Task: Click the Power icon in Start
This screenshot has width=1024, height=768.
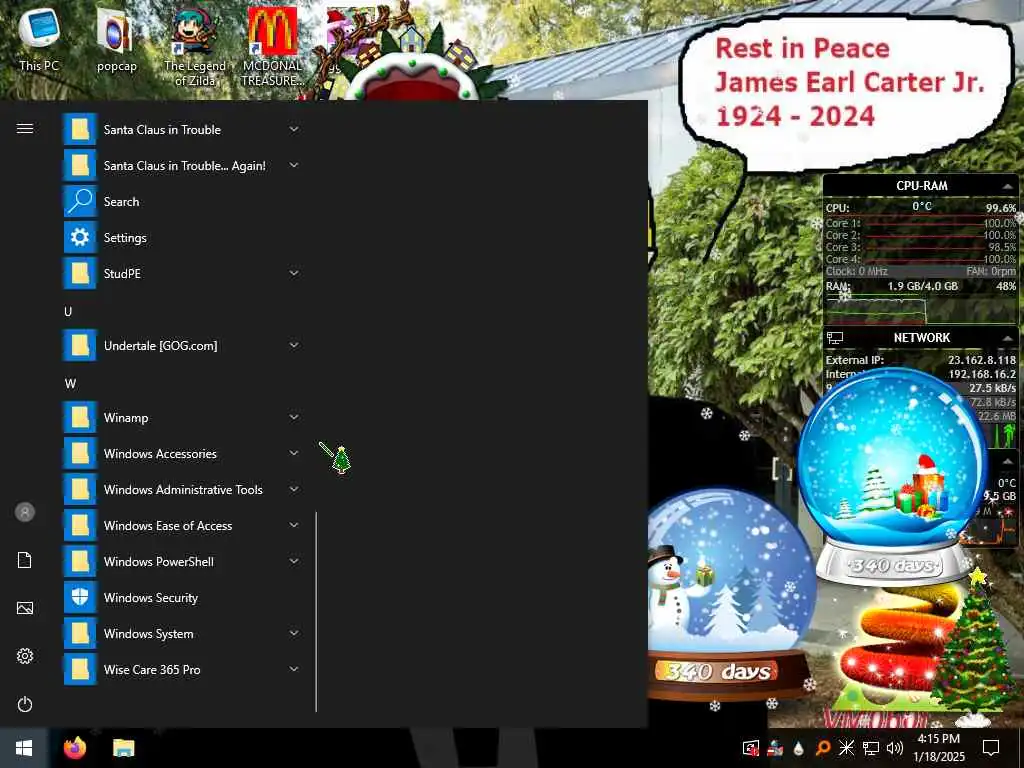Action: (25, 704)
